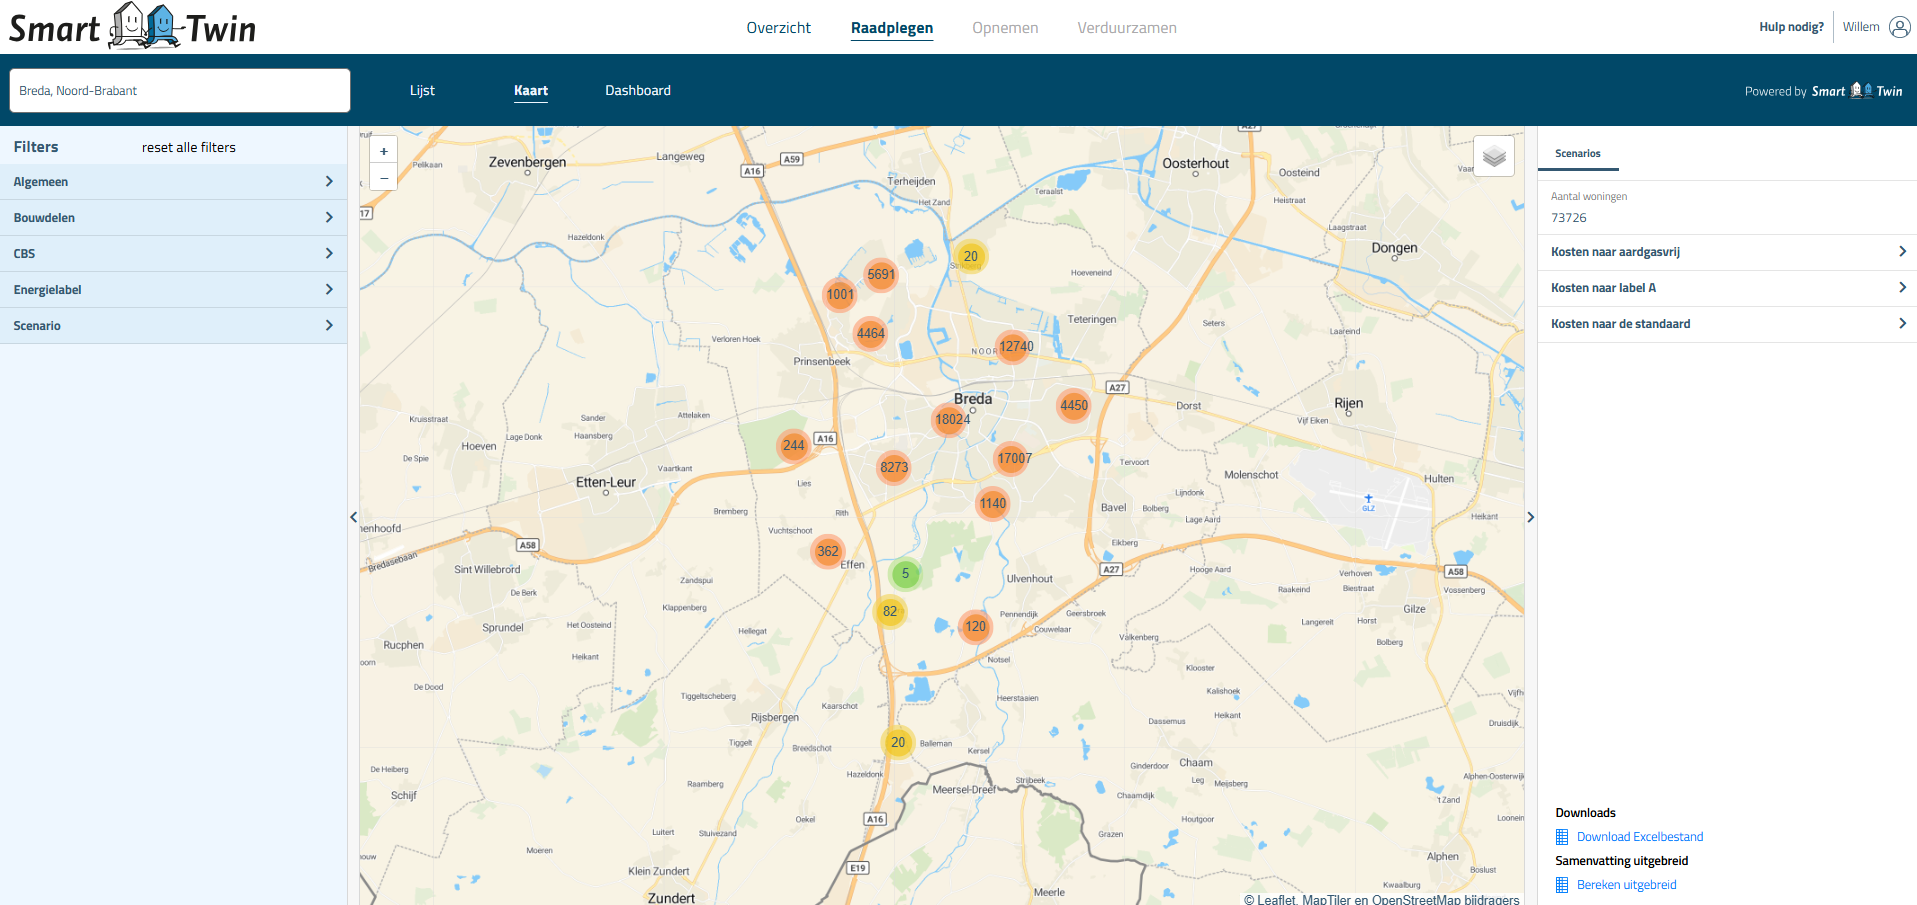
Task: Open the map layers switcher
Action: point(1494,156)
